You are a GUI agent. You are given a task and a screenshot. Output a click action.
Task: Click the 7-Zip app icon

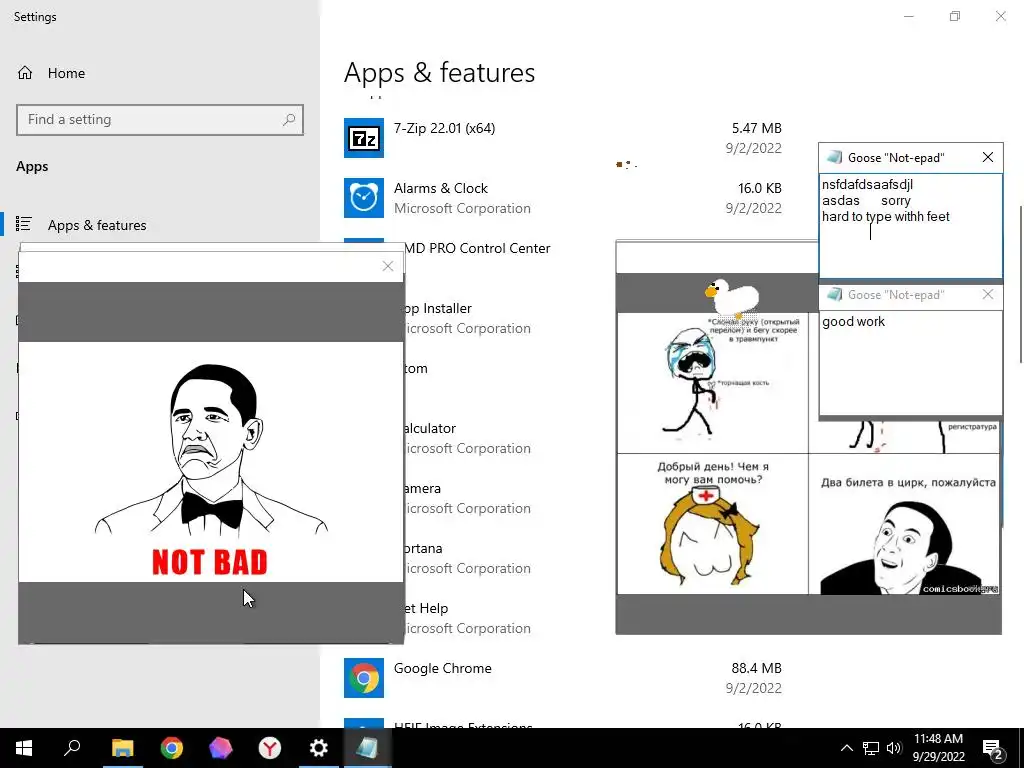(364, 138)
